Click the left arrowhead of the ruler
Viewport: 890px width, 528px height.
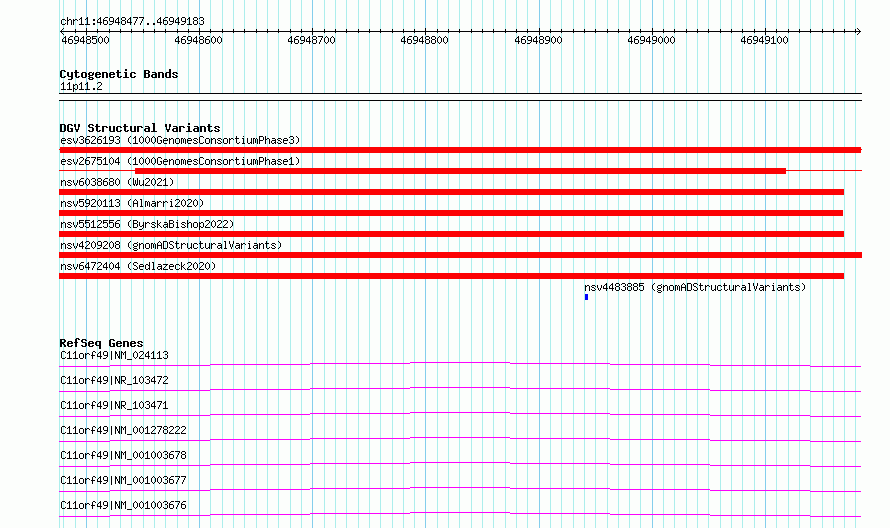tap(62, 31)
